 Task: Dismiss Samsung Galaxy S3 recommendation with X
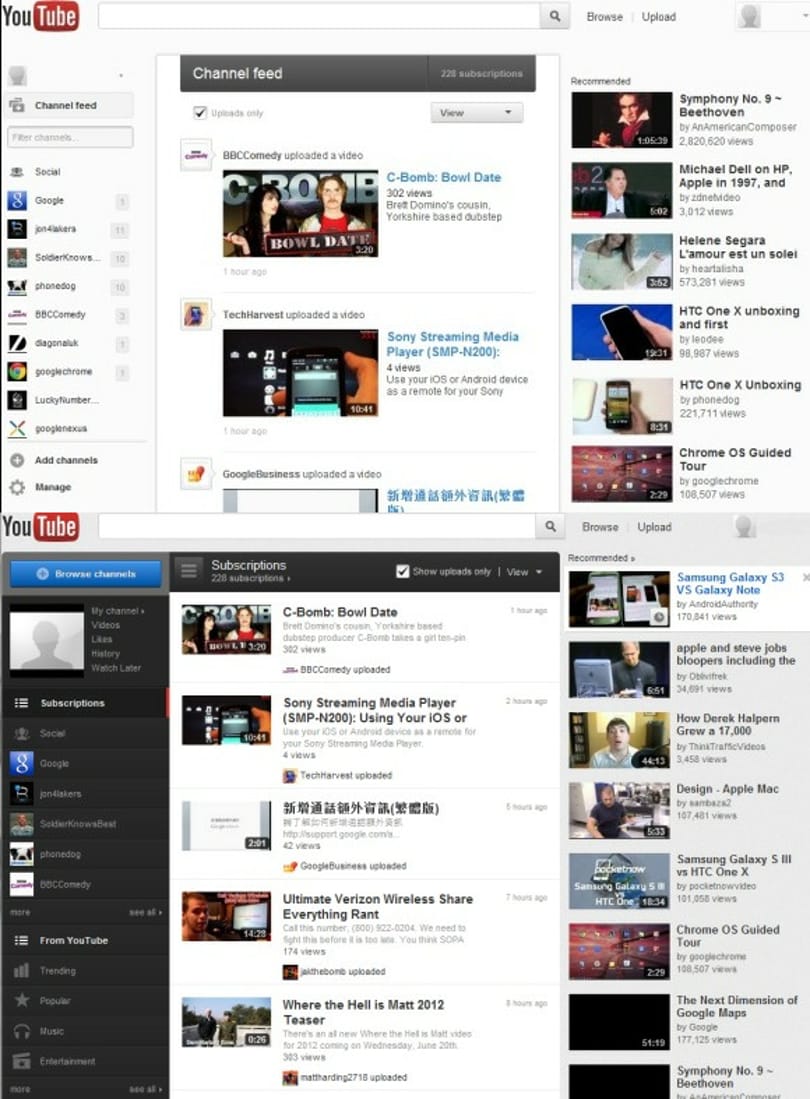coord(806,578)
